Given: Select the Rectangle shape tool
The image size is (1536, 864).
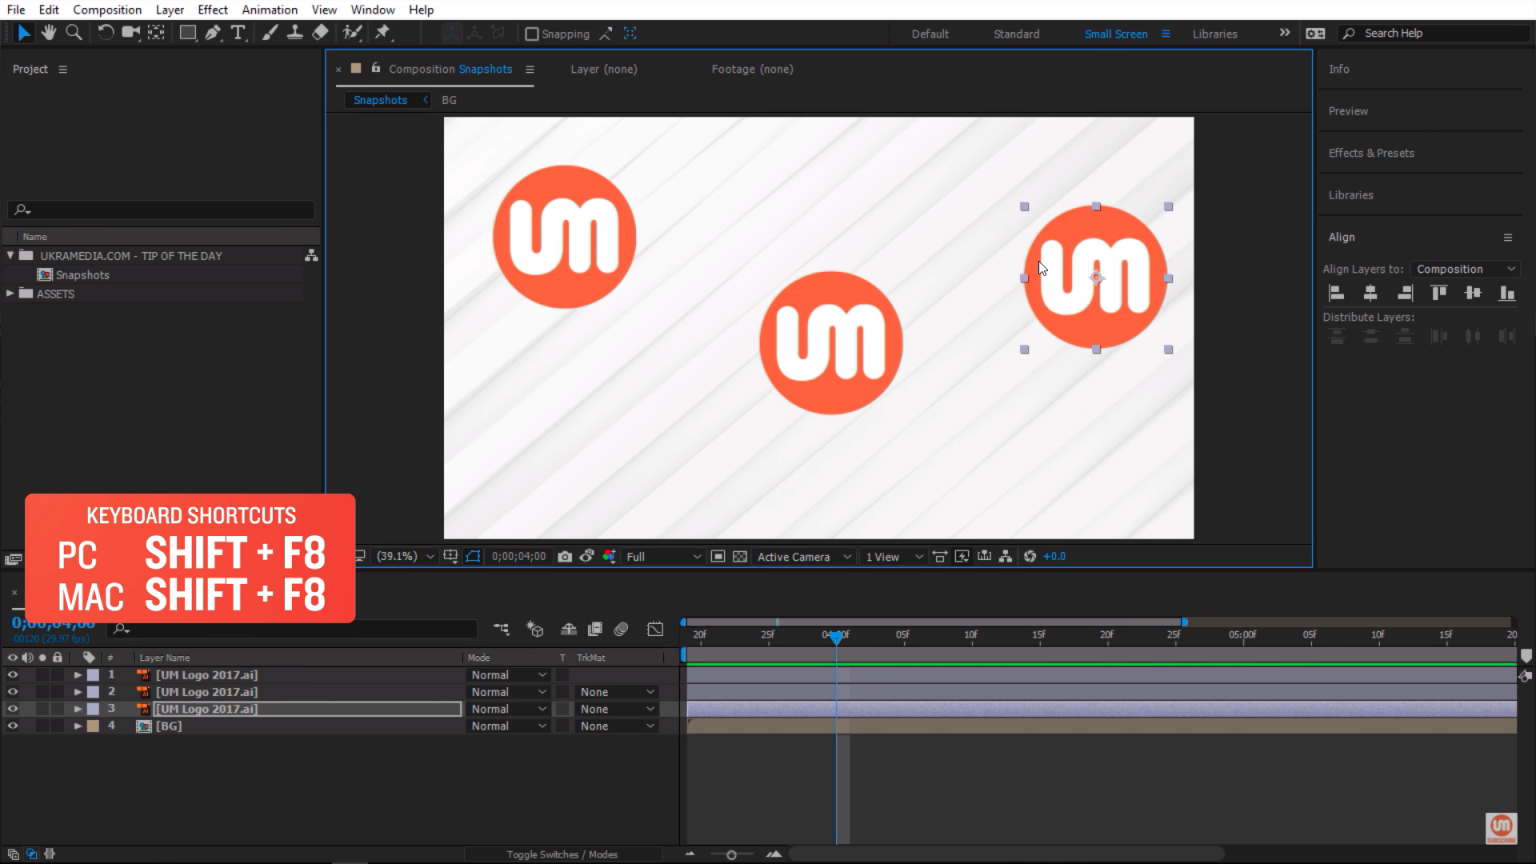Looking at the screenshot, I should (x=187, y=33).
